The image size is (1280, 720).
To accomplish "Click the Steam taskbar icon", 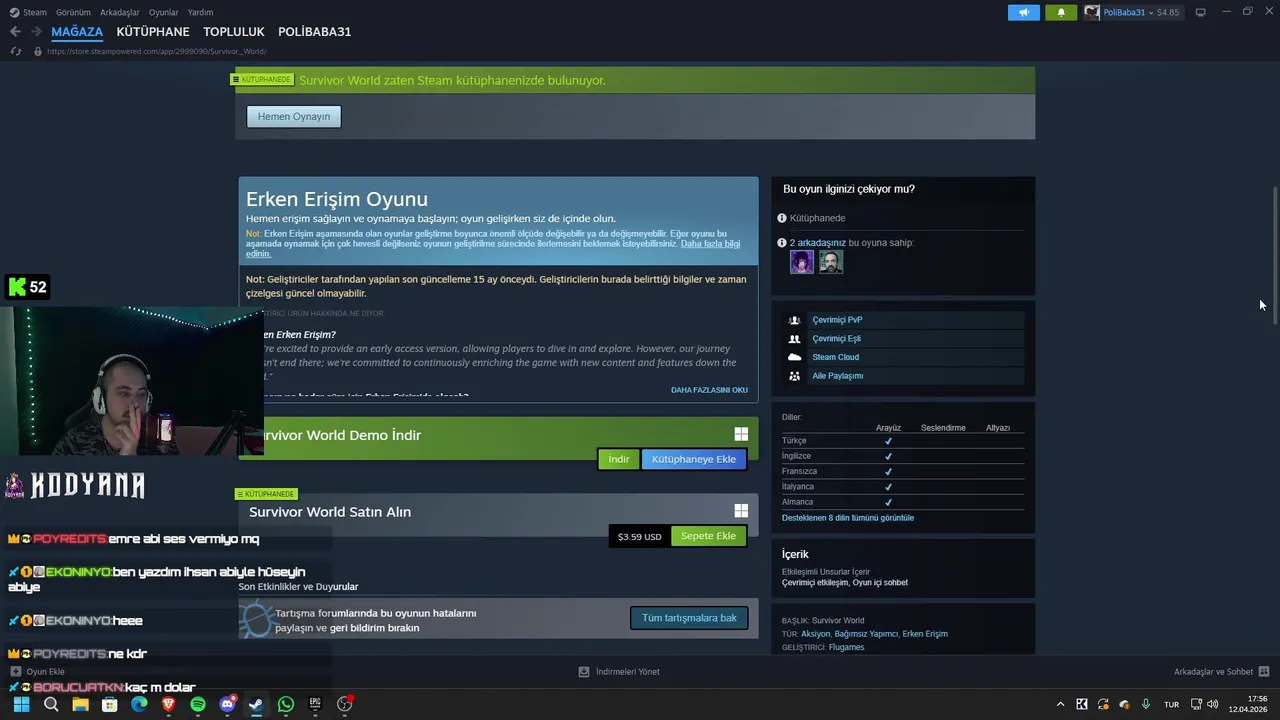I will pyautogui.click(x=256, y=704).
